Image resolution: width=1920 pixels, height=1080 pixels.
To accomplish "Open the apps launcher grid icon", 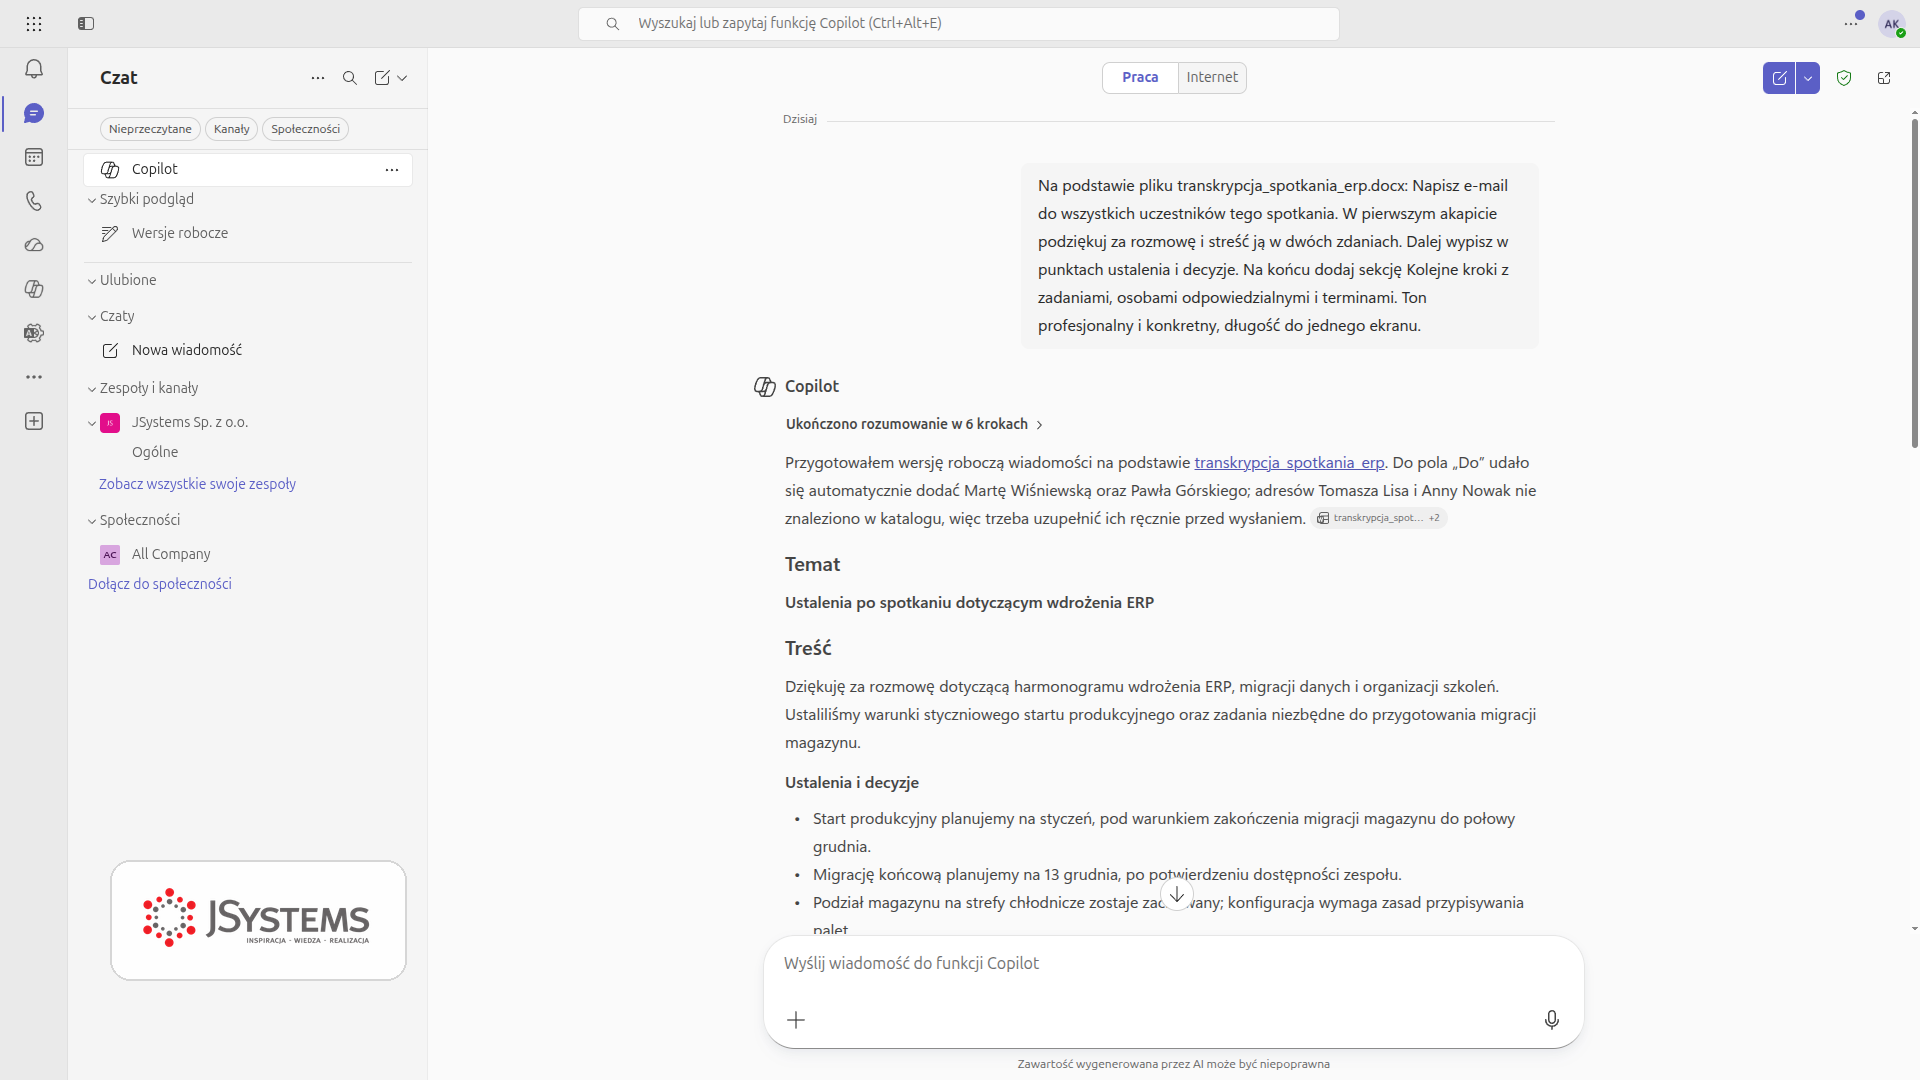I will point(34,23).
